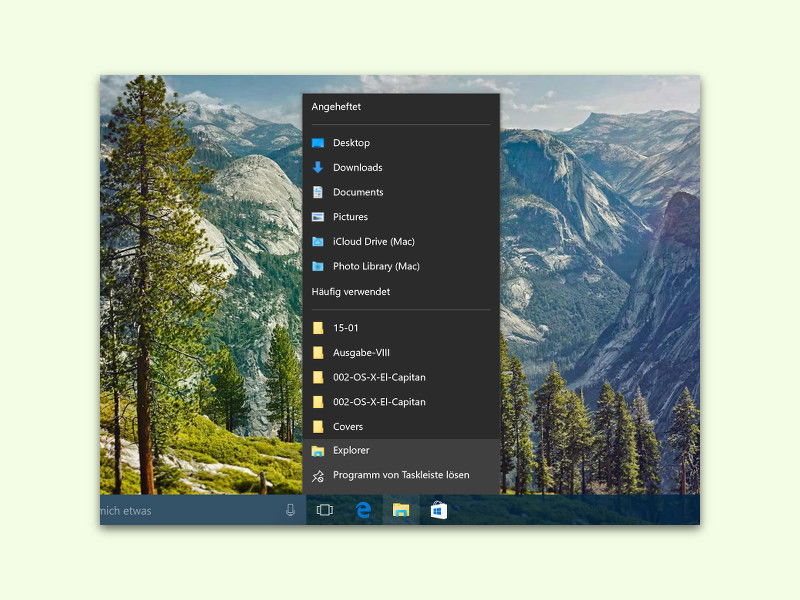The image size is (800, 600).
Task: Open the Task View taskbar icon
Action: coord(324,510)
